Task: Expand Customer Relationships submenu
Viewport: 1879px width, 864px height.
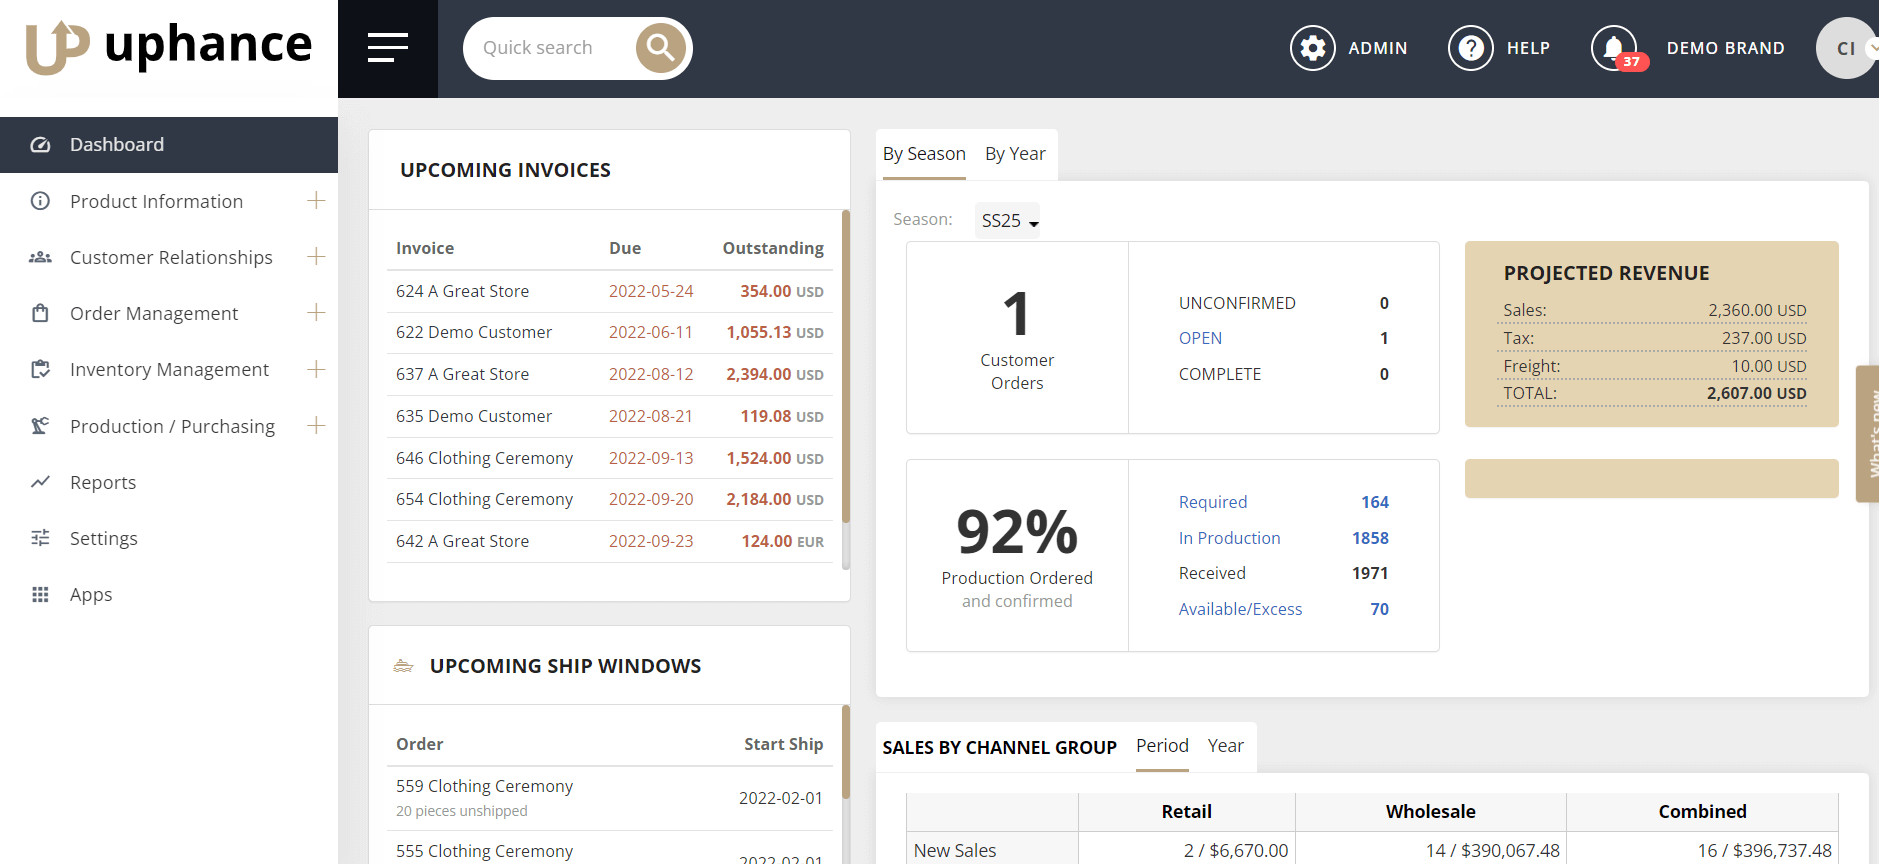Action: (x=316, y=257)
